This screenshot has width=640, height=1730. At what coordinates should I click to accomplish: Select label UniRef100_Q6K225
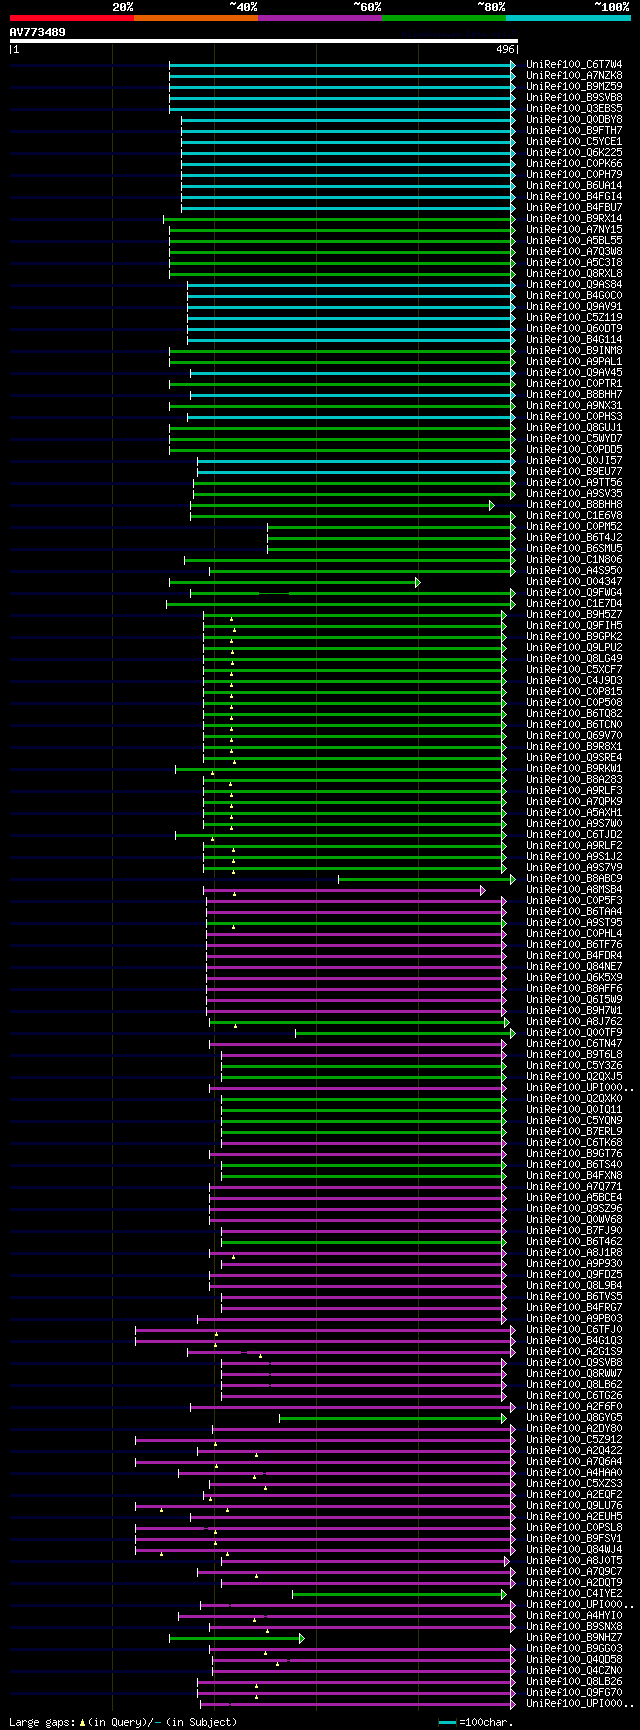[574, 153]
